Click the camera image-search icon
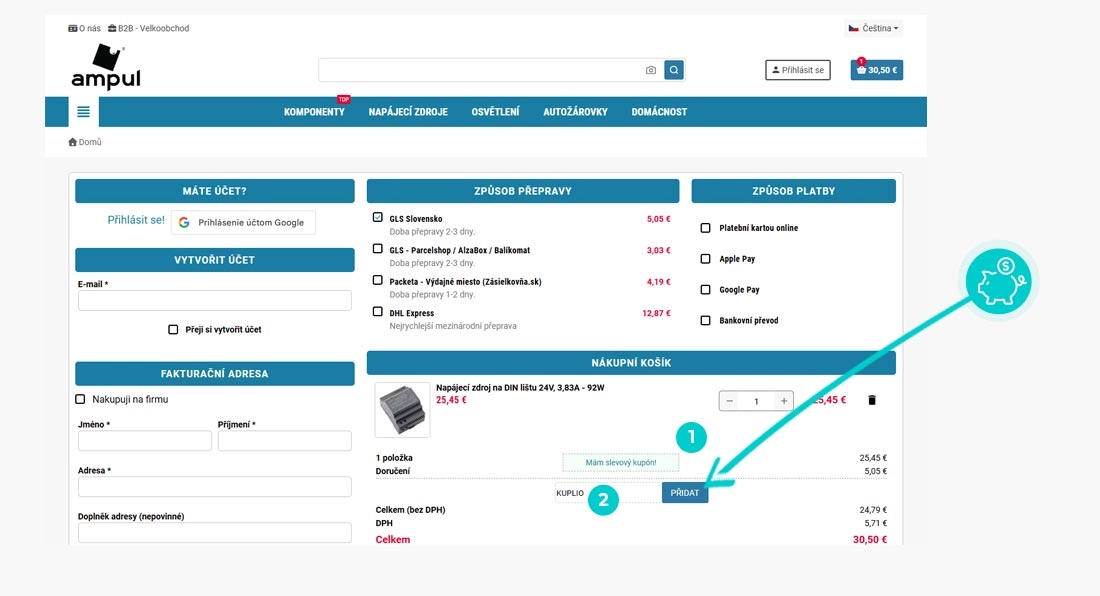The height and width of the screenshot is (596, 1100). click(651, 70)
